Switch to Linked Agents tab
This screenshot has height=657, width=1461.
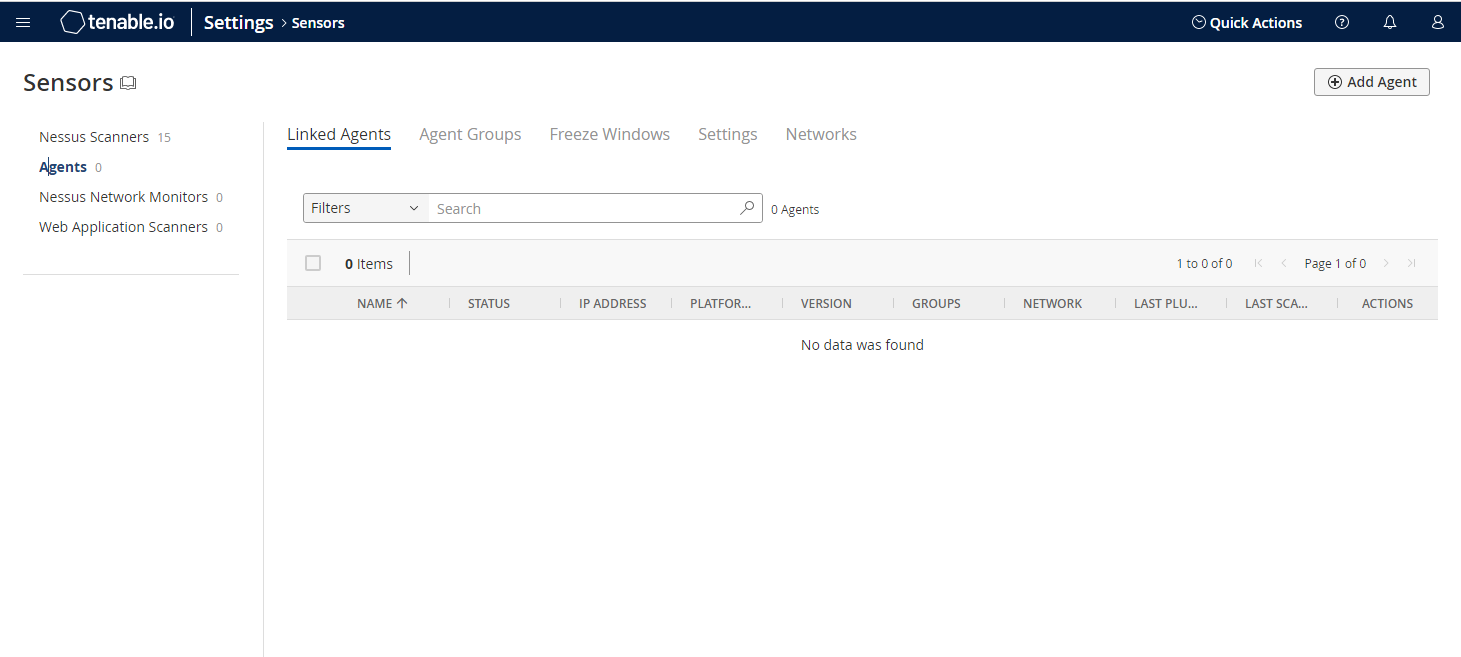coord(339,134)
